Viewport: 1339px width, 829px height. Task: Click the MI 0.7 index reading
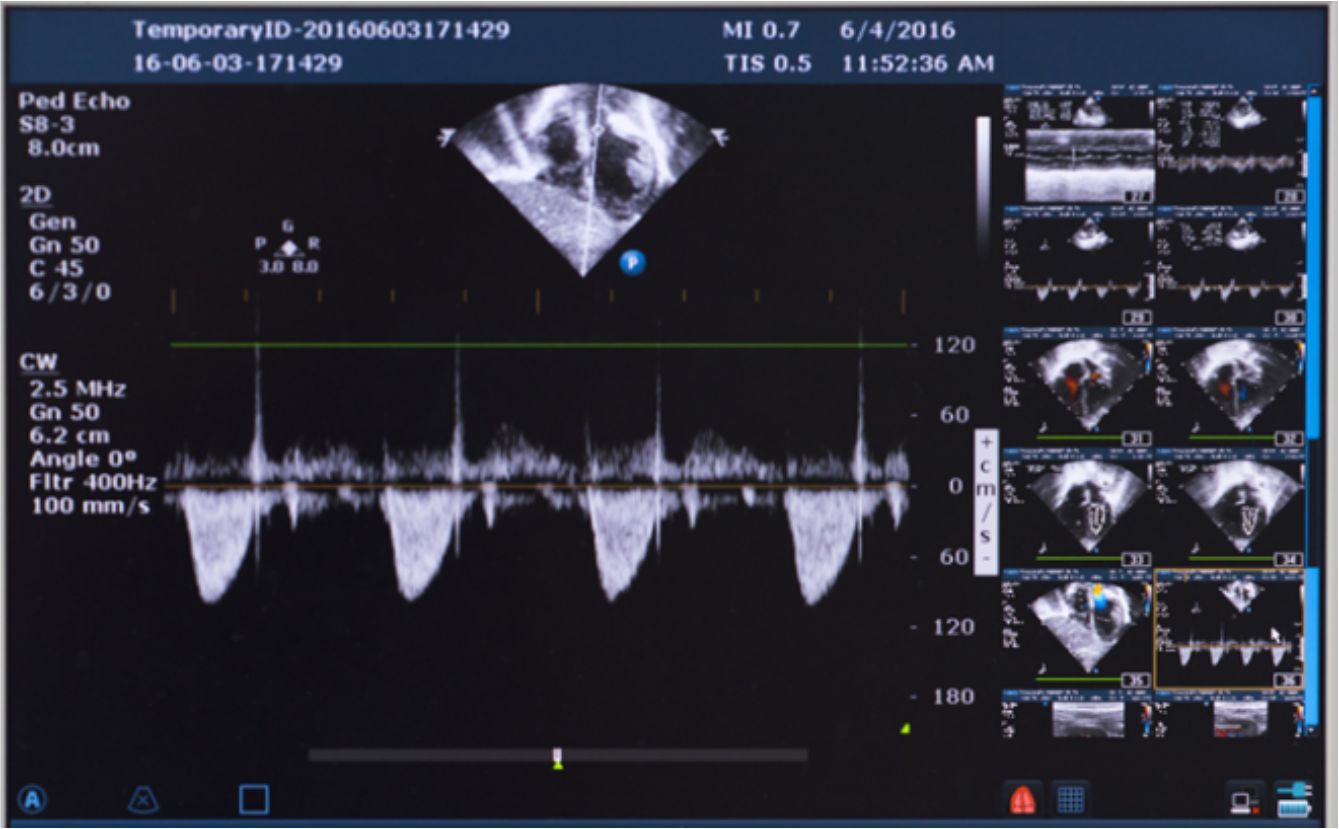[761, 31]
